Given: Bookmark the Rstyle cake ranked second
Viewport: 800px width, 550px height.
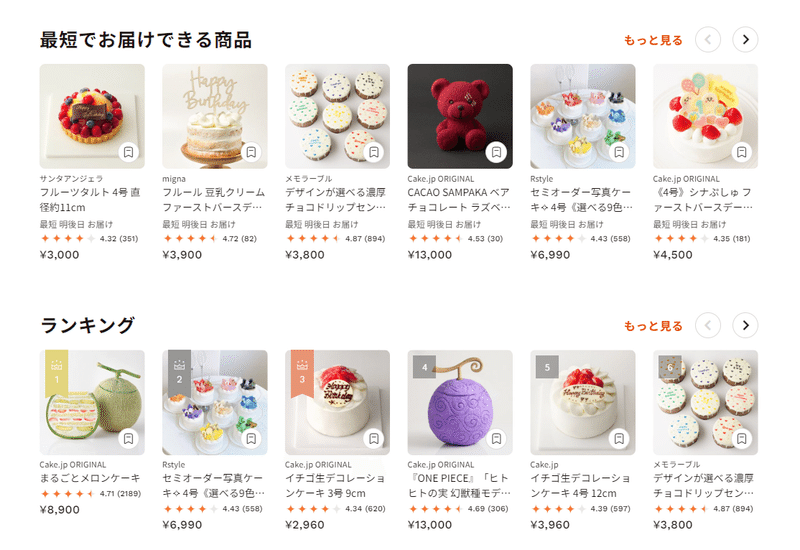Looking at the screenshot, I should click(251, 438).
